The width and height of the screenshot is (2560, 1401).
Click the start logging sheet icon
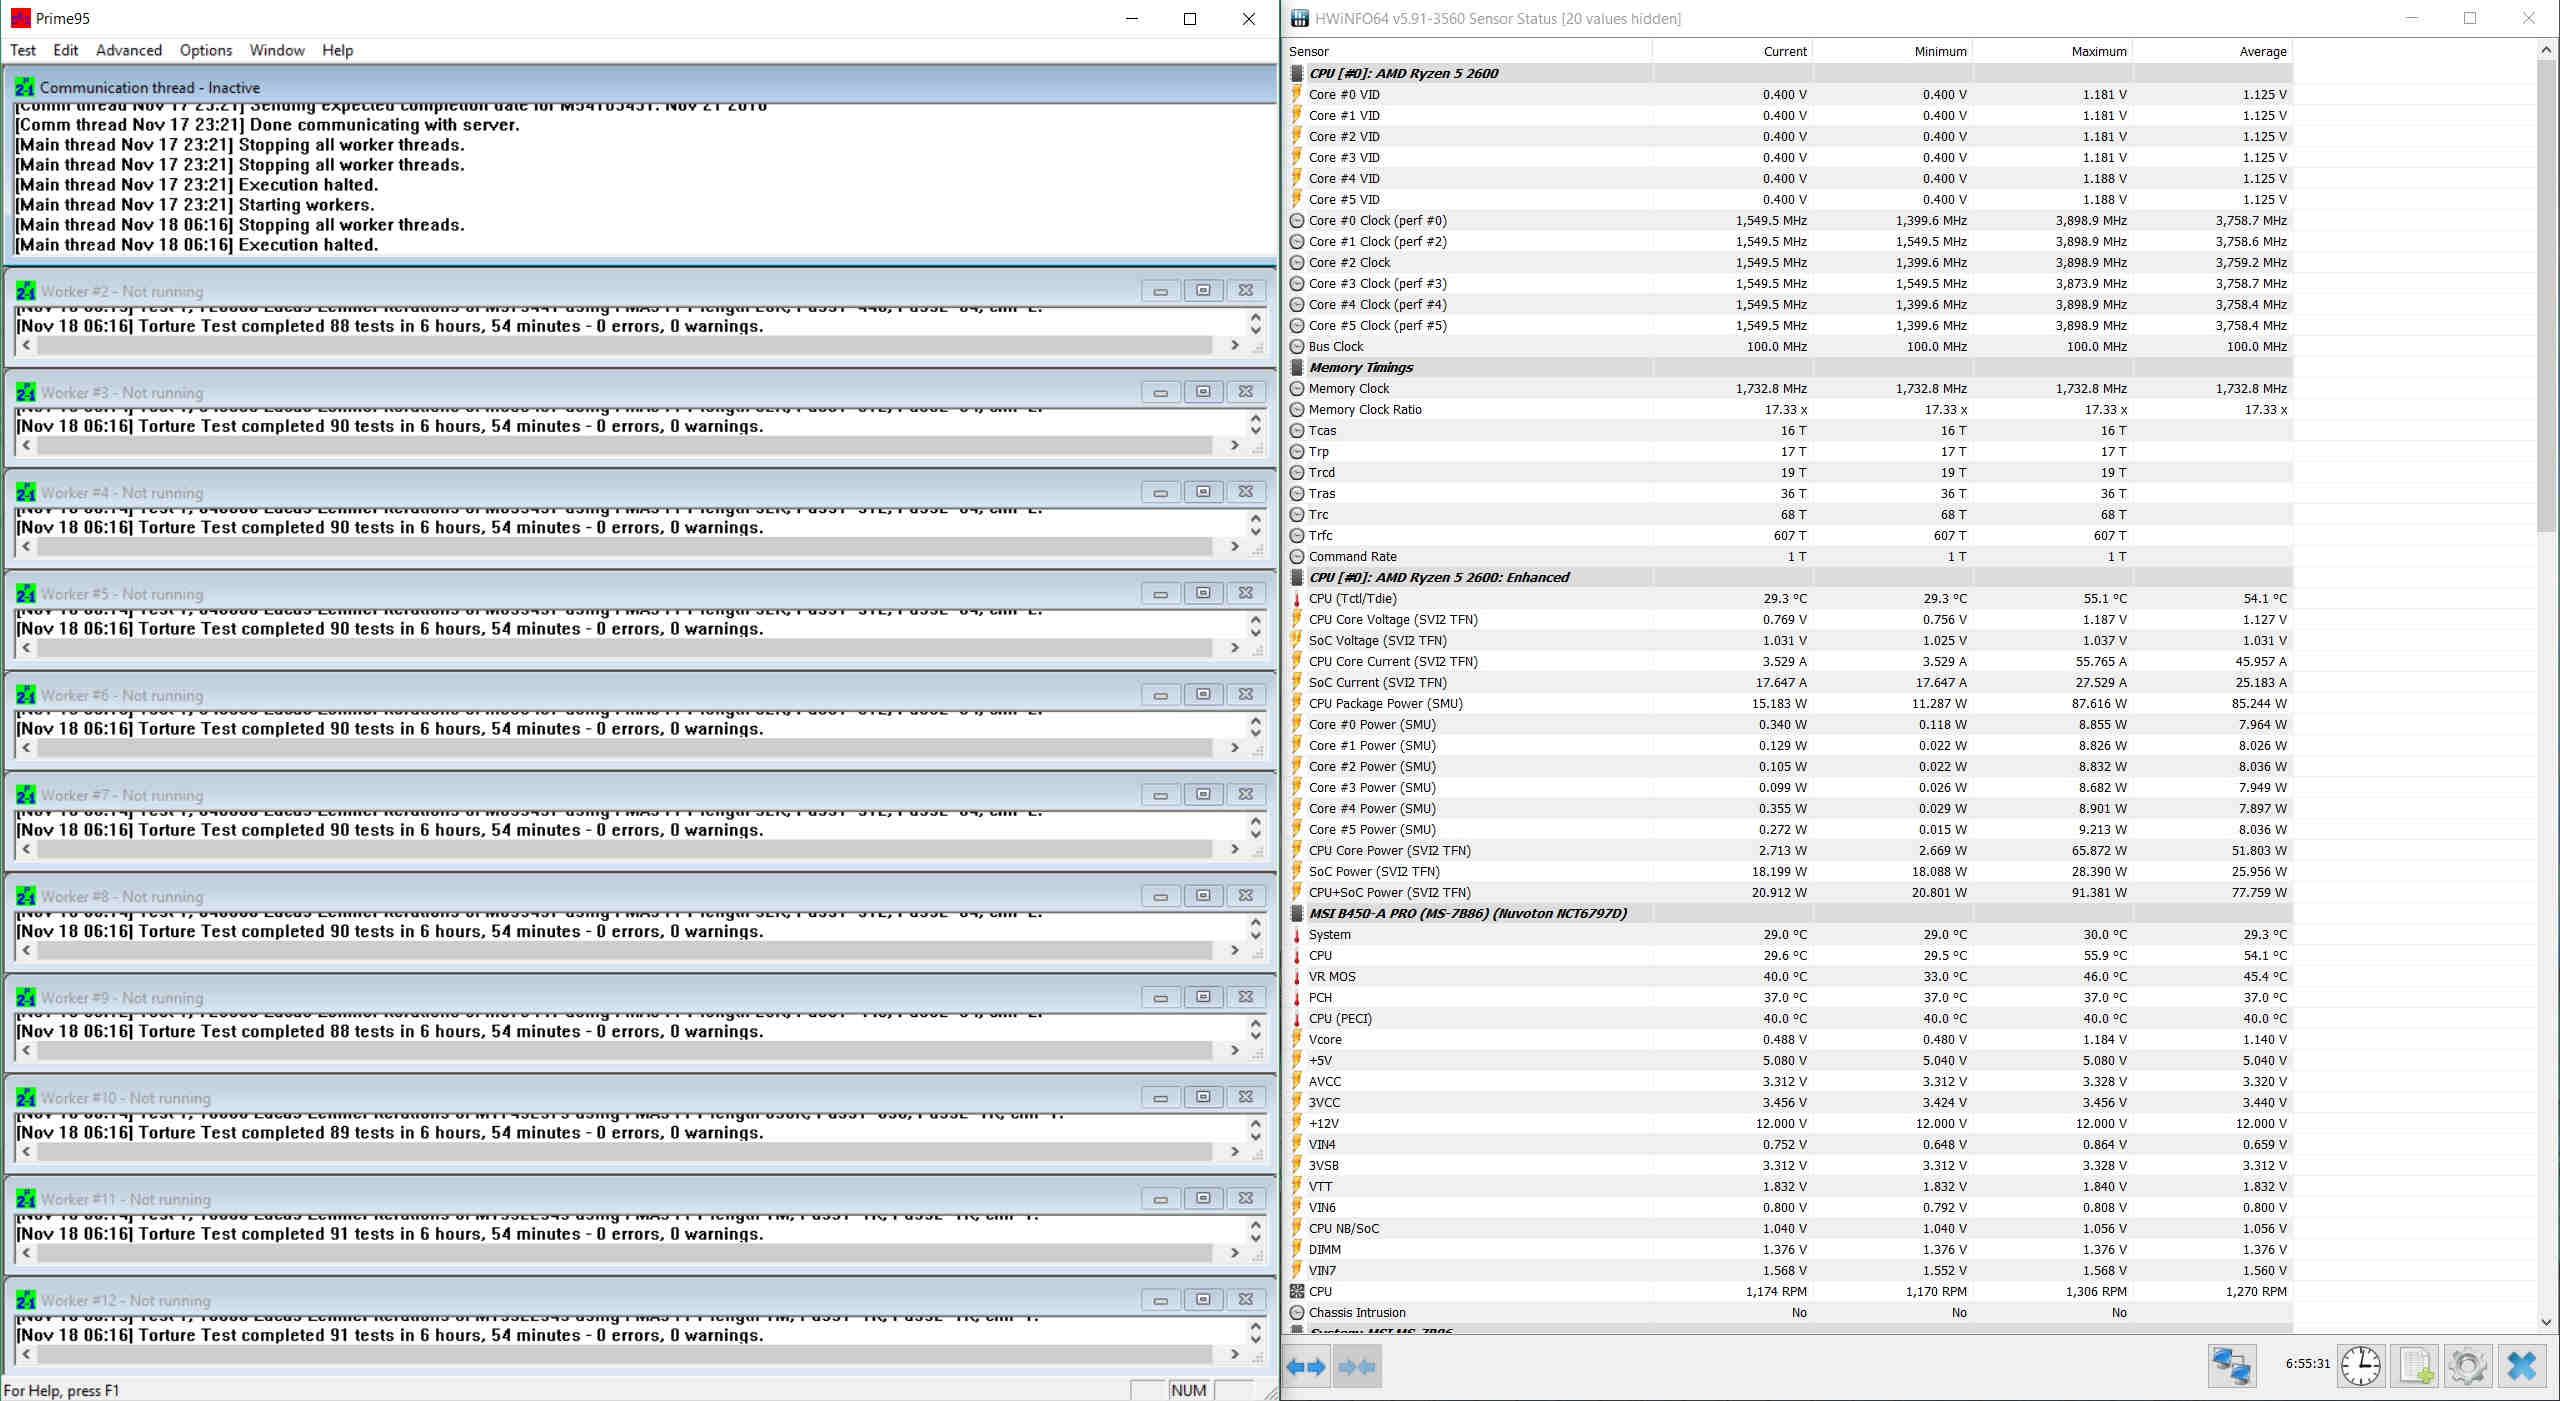click(x=2416, y=1366)
